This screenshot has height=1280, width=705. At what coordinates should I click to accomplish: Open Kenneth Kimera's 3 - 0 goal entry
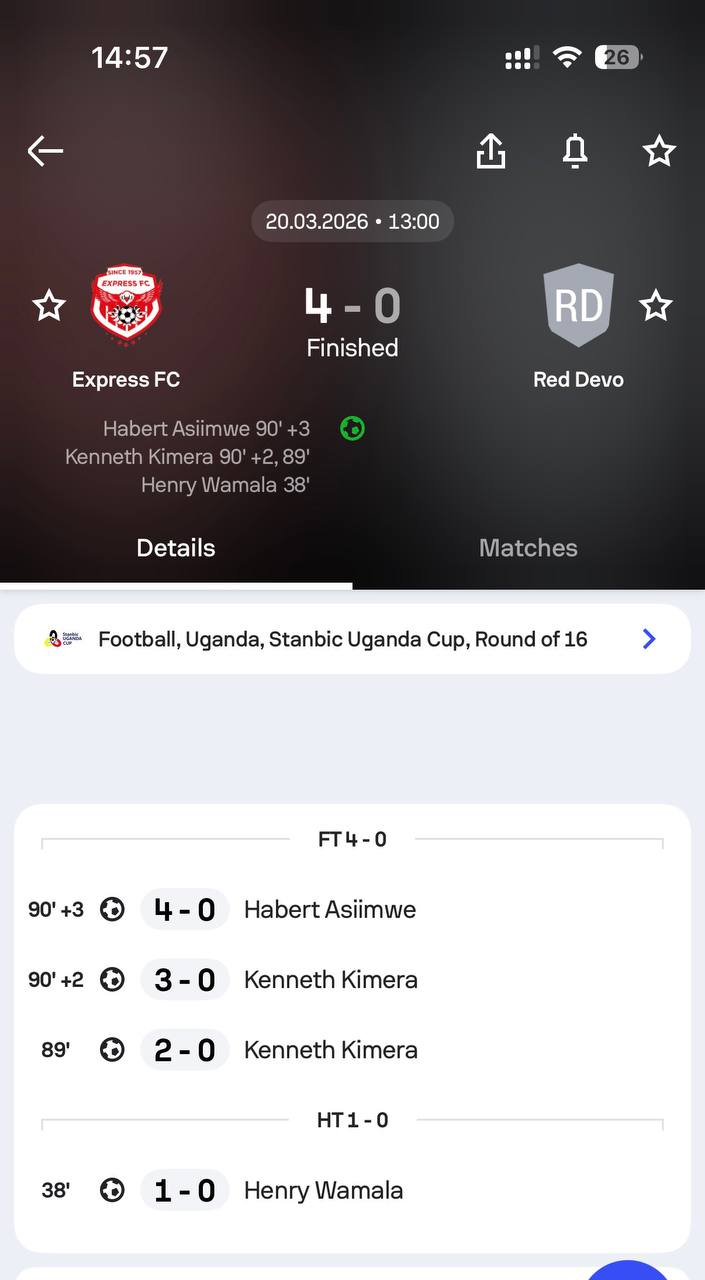point(331,980)
